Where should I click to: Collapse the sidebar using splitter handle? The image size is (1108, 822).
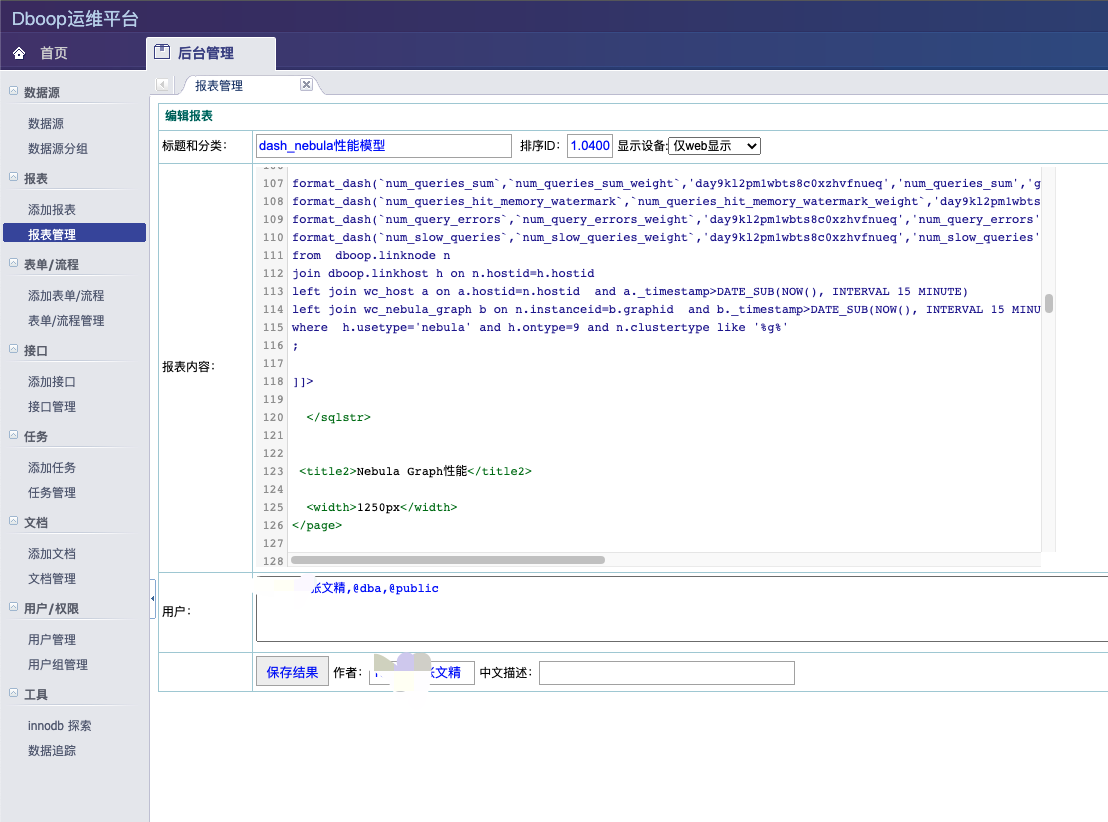click(x=153, y=597)
